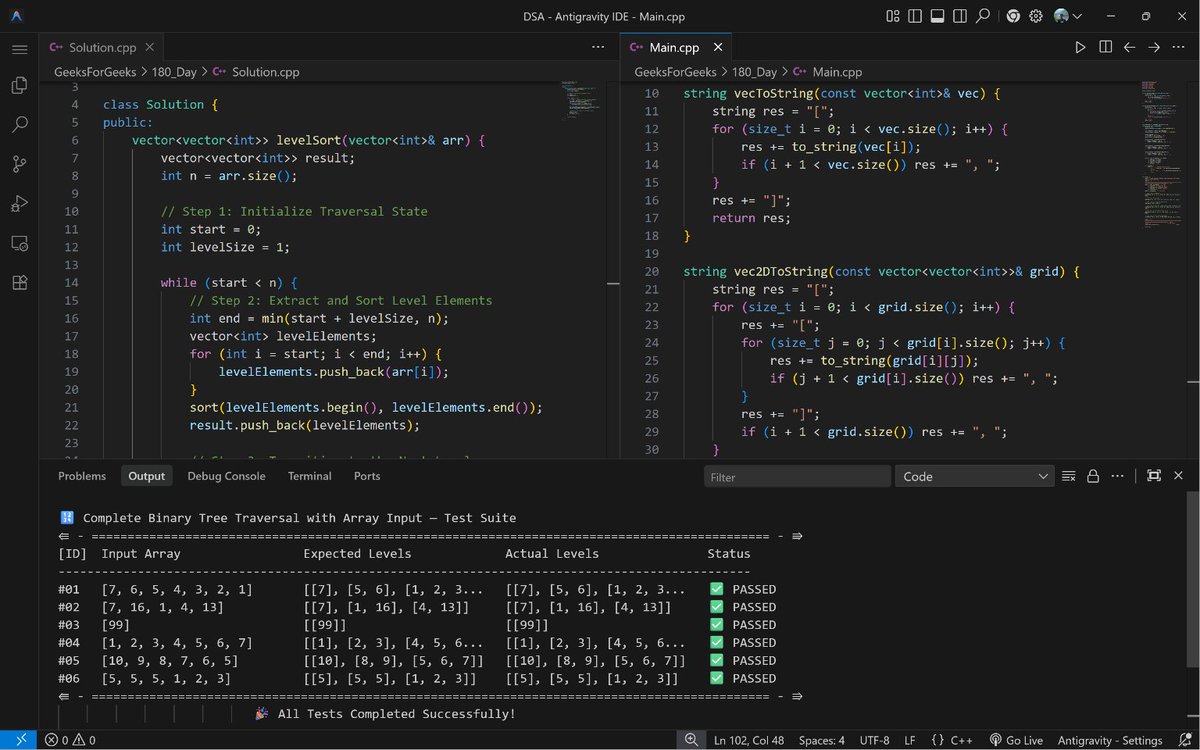Image resolution: width=1200 pixels, height=750 pixels.
Task: Change end of line sequence LF
Action: point(910,740)
